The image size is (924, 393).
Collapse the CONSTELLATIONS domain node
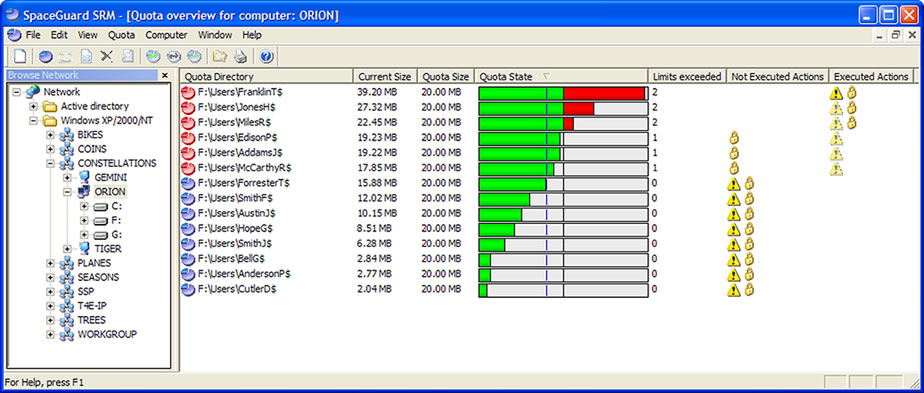[50, 163]
